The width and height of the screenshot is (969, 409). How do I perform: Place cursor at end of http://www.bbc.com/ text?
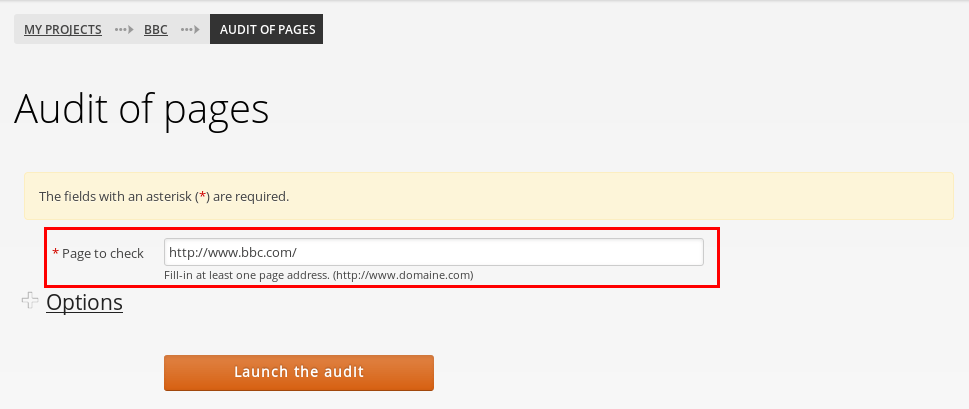(298, 252)
